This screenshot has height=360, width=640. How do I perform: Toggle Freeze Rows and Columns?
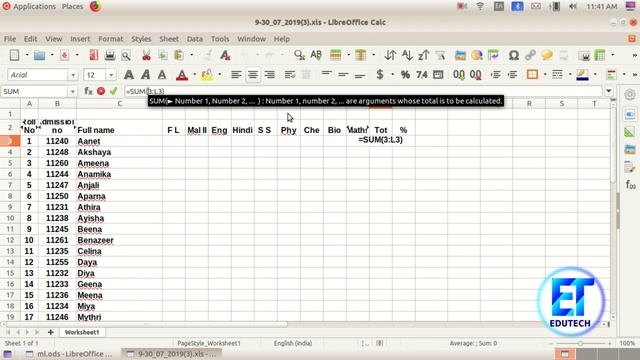point(600,55)
